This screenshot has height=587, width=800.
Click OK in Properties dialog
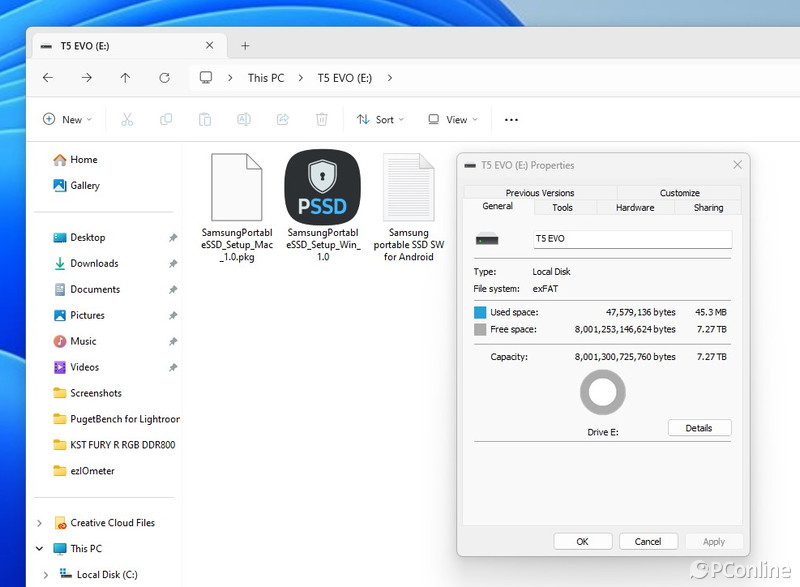pos(582,541)
